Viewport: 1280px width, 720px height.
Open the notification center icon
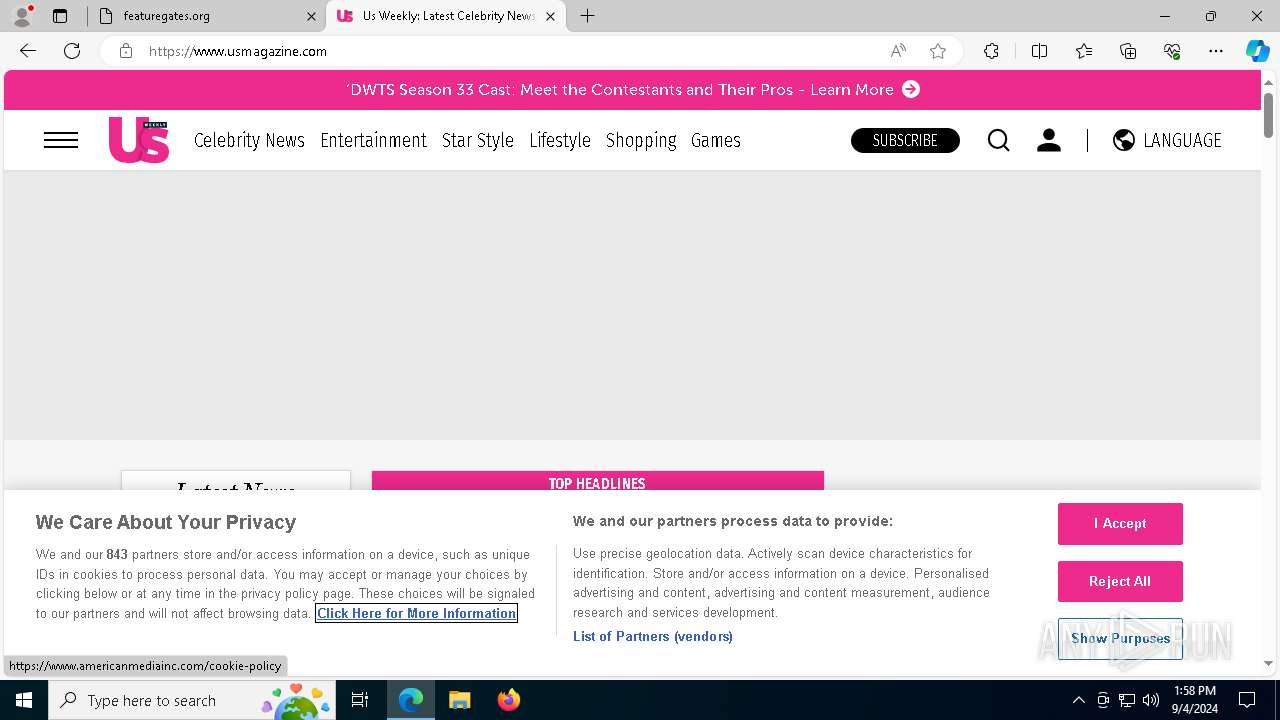pyautogui.click(x=1247, y=700)
